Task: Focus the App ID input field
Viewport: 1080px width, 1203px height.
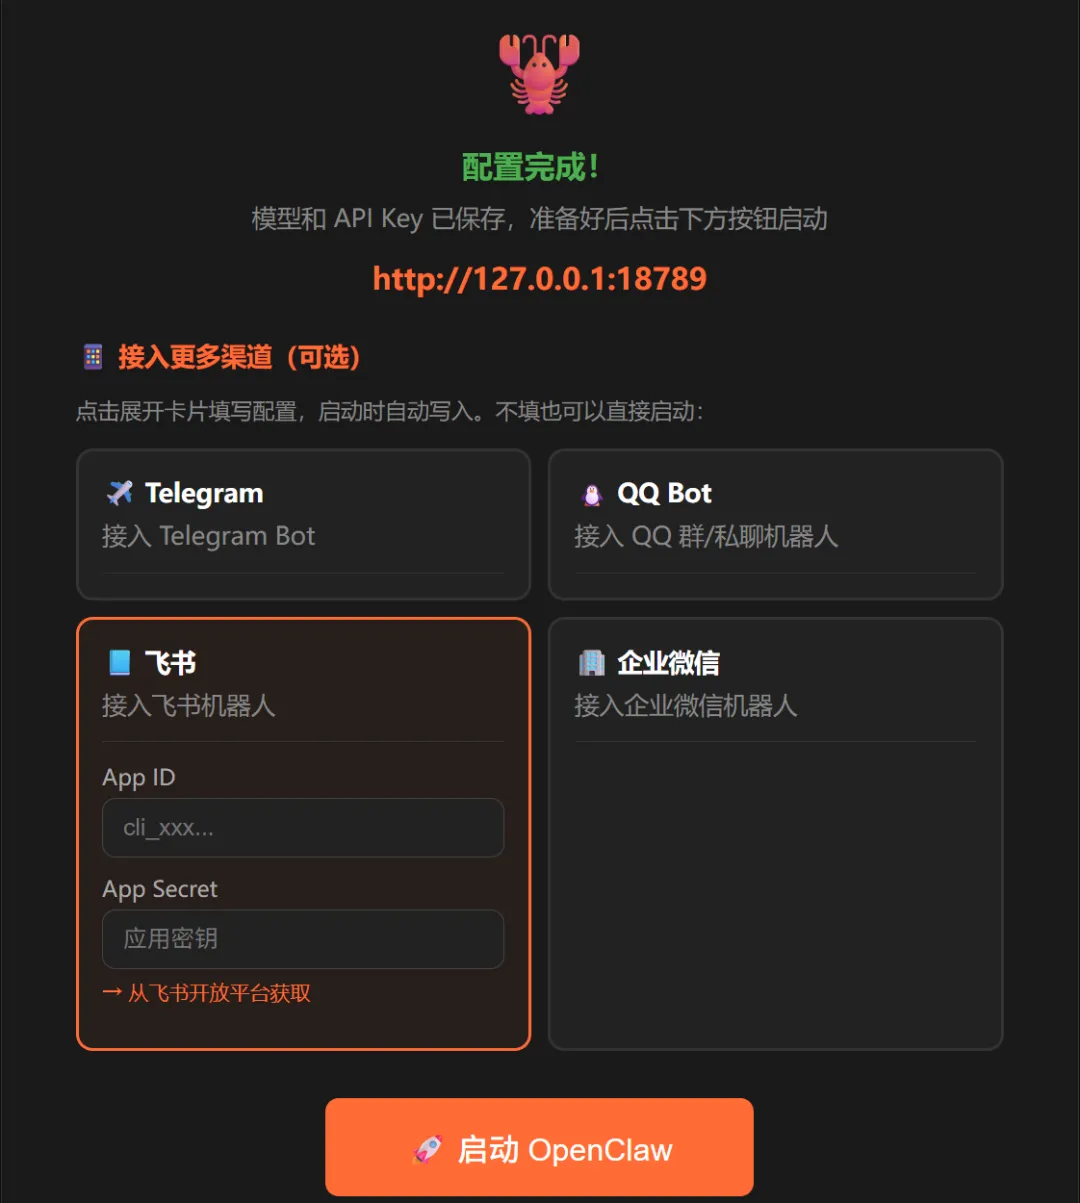Action: pyautogui.click(x=303, y=828)
